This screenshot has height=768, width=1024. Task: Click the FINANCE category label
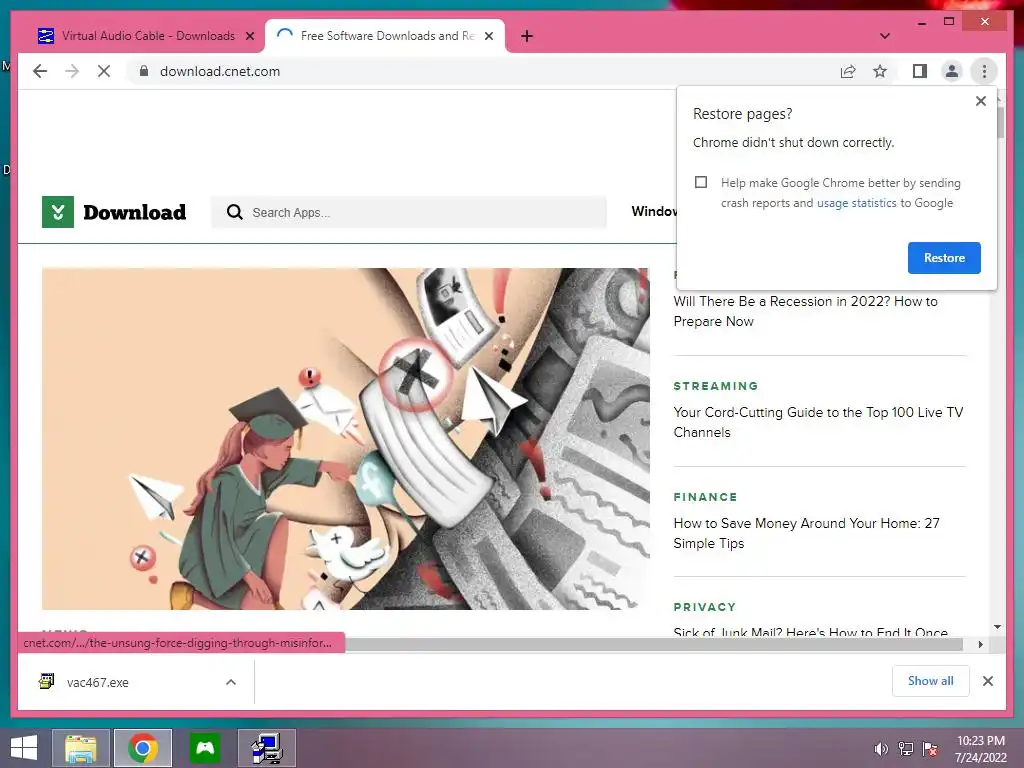pos(705,497)
